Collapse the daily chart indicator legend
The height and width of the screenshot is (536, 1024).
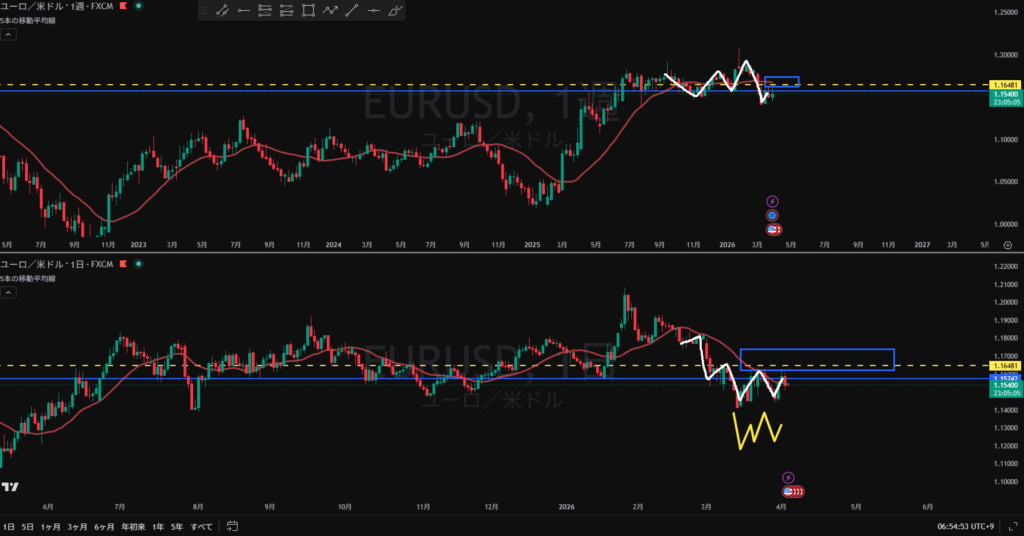8,293
